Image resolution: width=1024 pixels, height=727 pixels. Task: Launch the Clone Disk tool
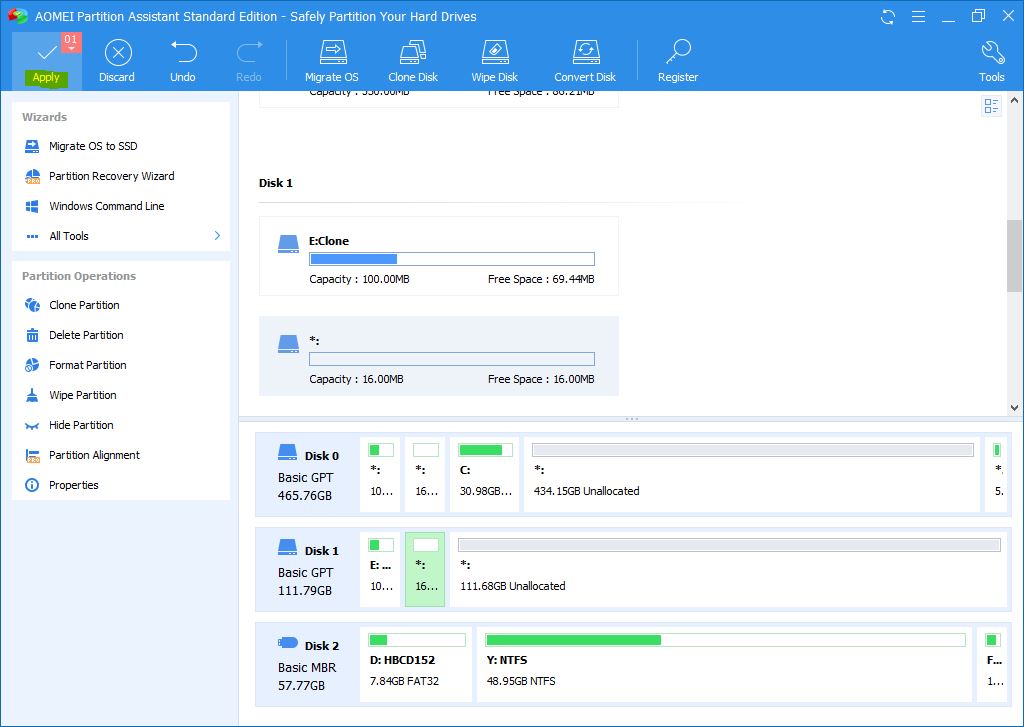(x=413, y=61)
